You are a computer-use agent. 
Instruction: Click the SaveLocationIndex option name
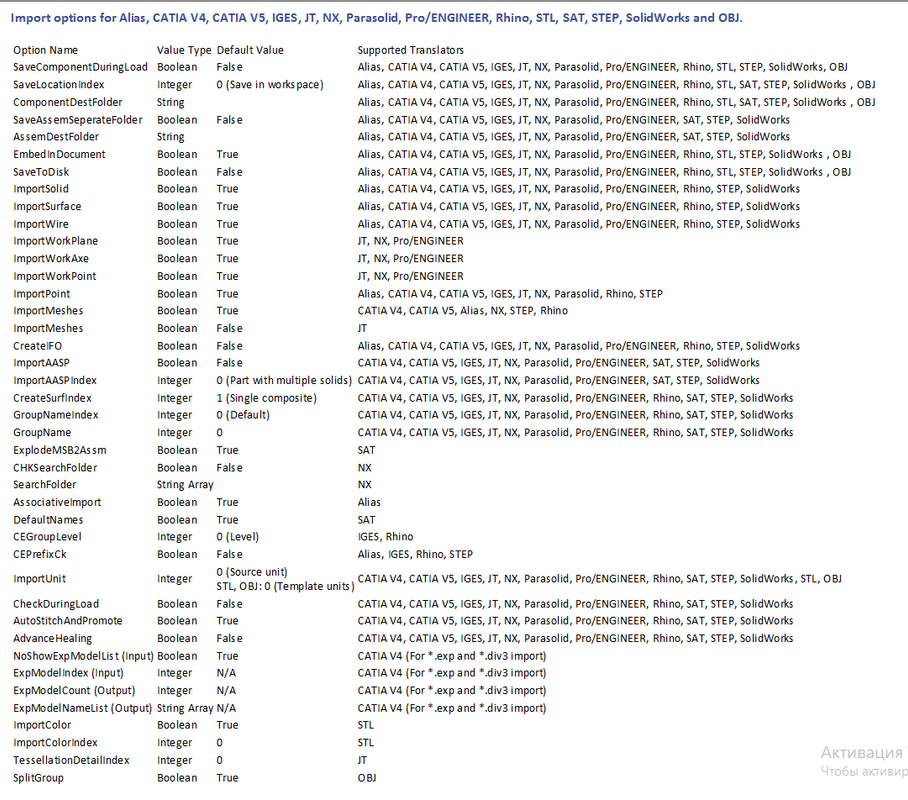pyautogui.click(x=58, y=85)
